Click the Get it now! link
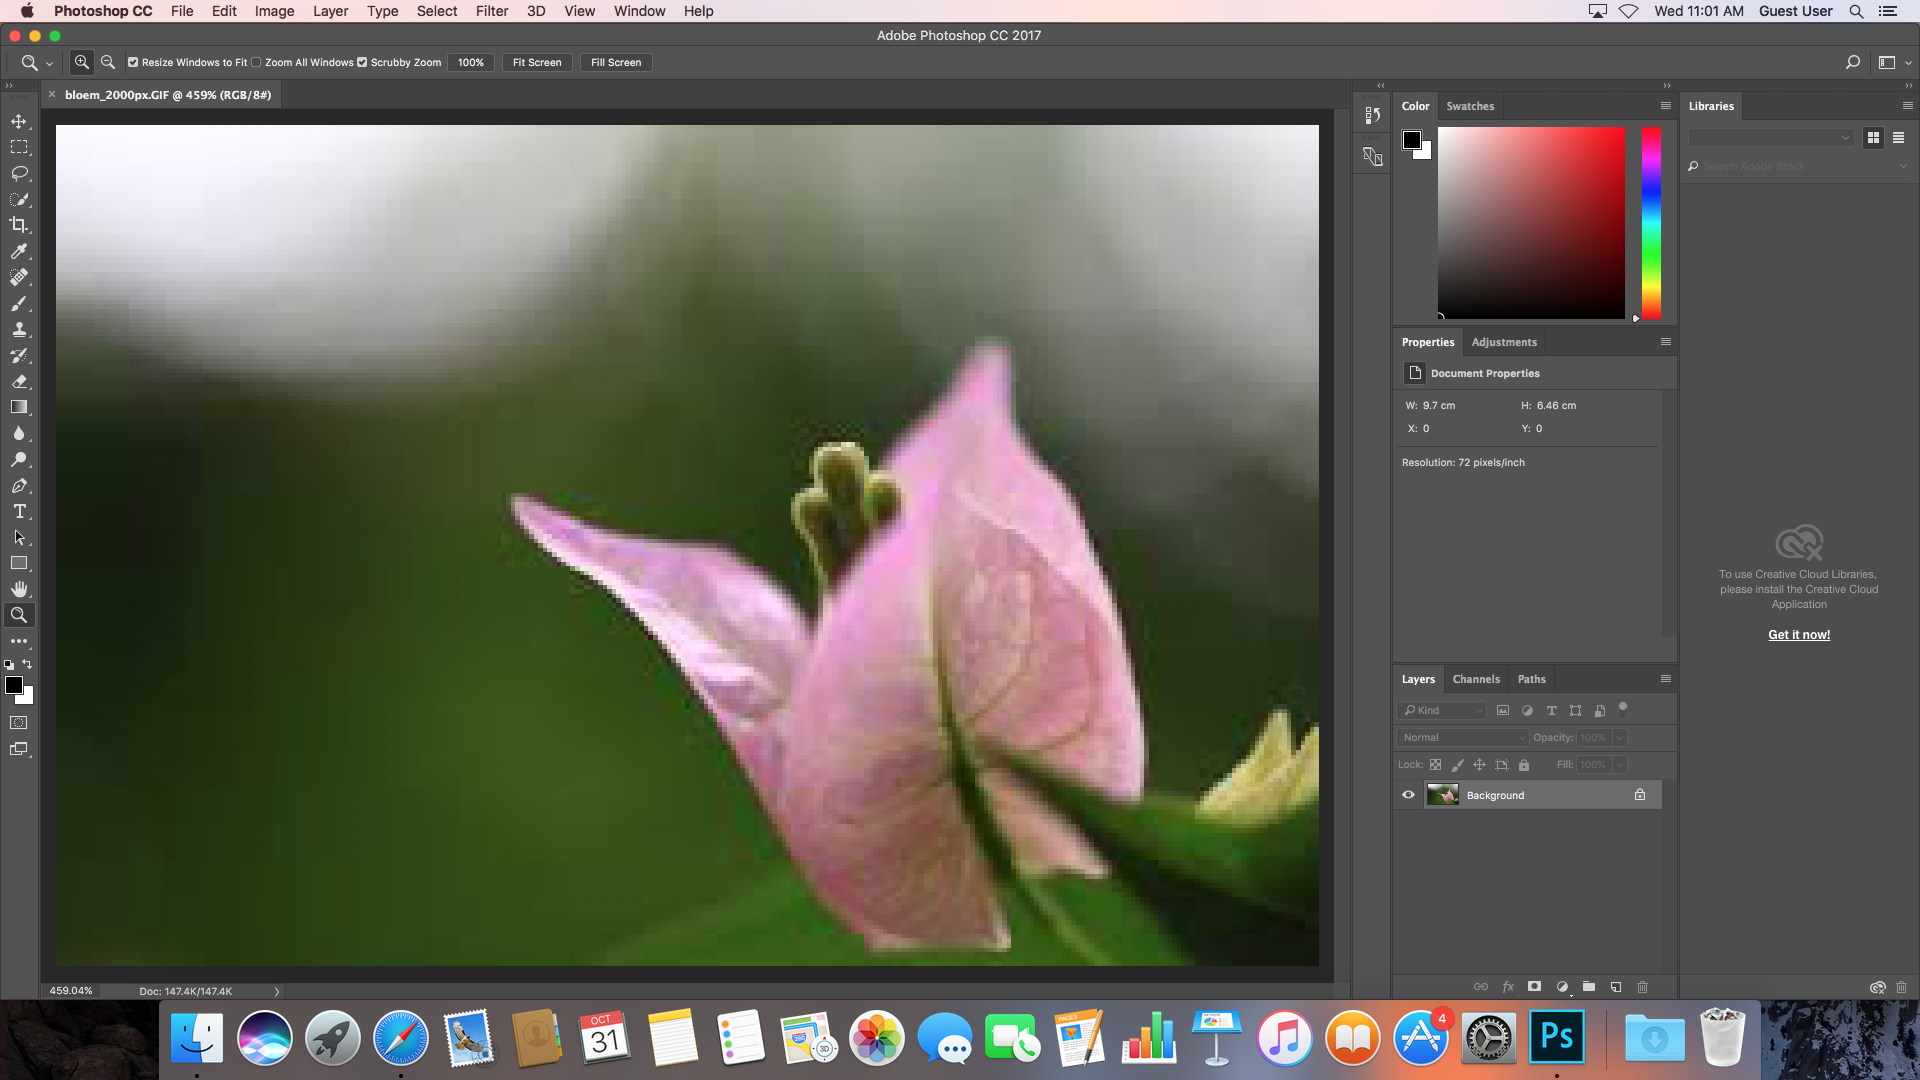1920x1080 pixels. [1799, 635]
